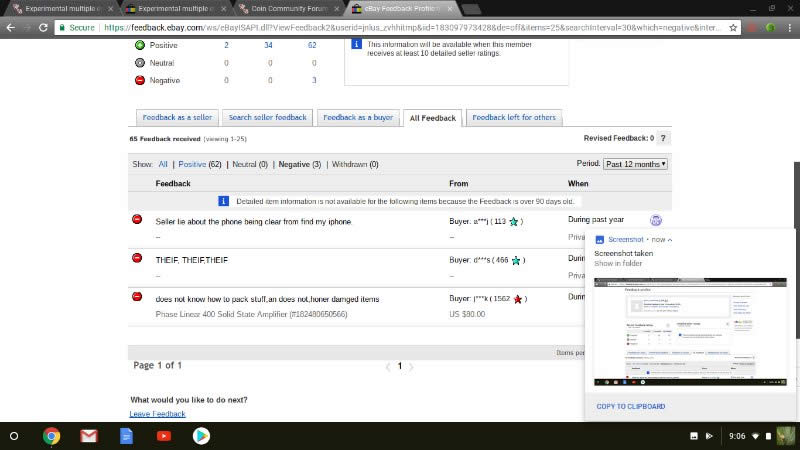Click the green extension icon in toolbar

(x=770, y=28)
